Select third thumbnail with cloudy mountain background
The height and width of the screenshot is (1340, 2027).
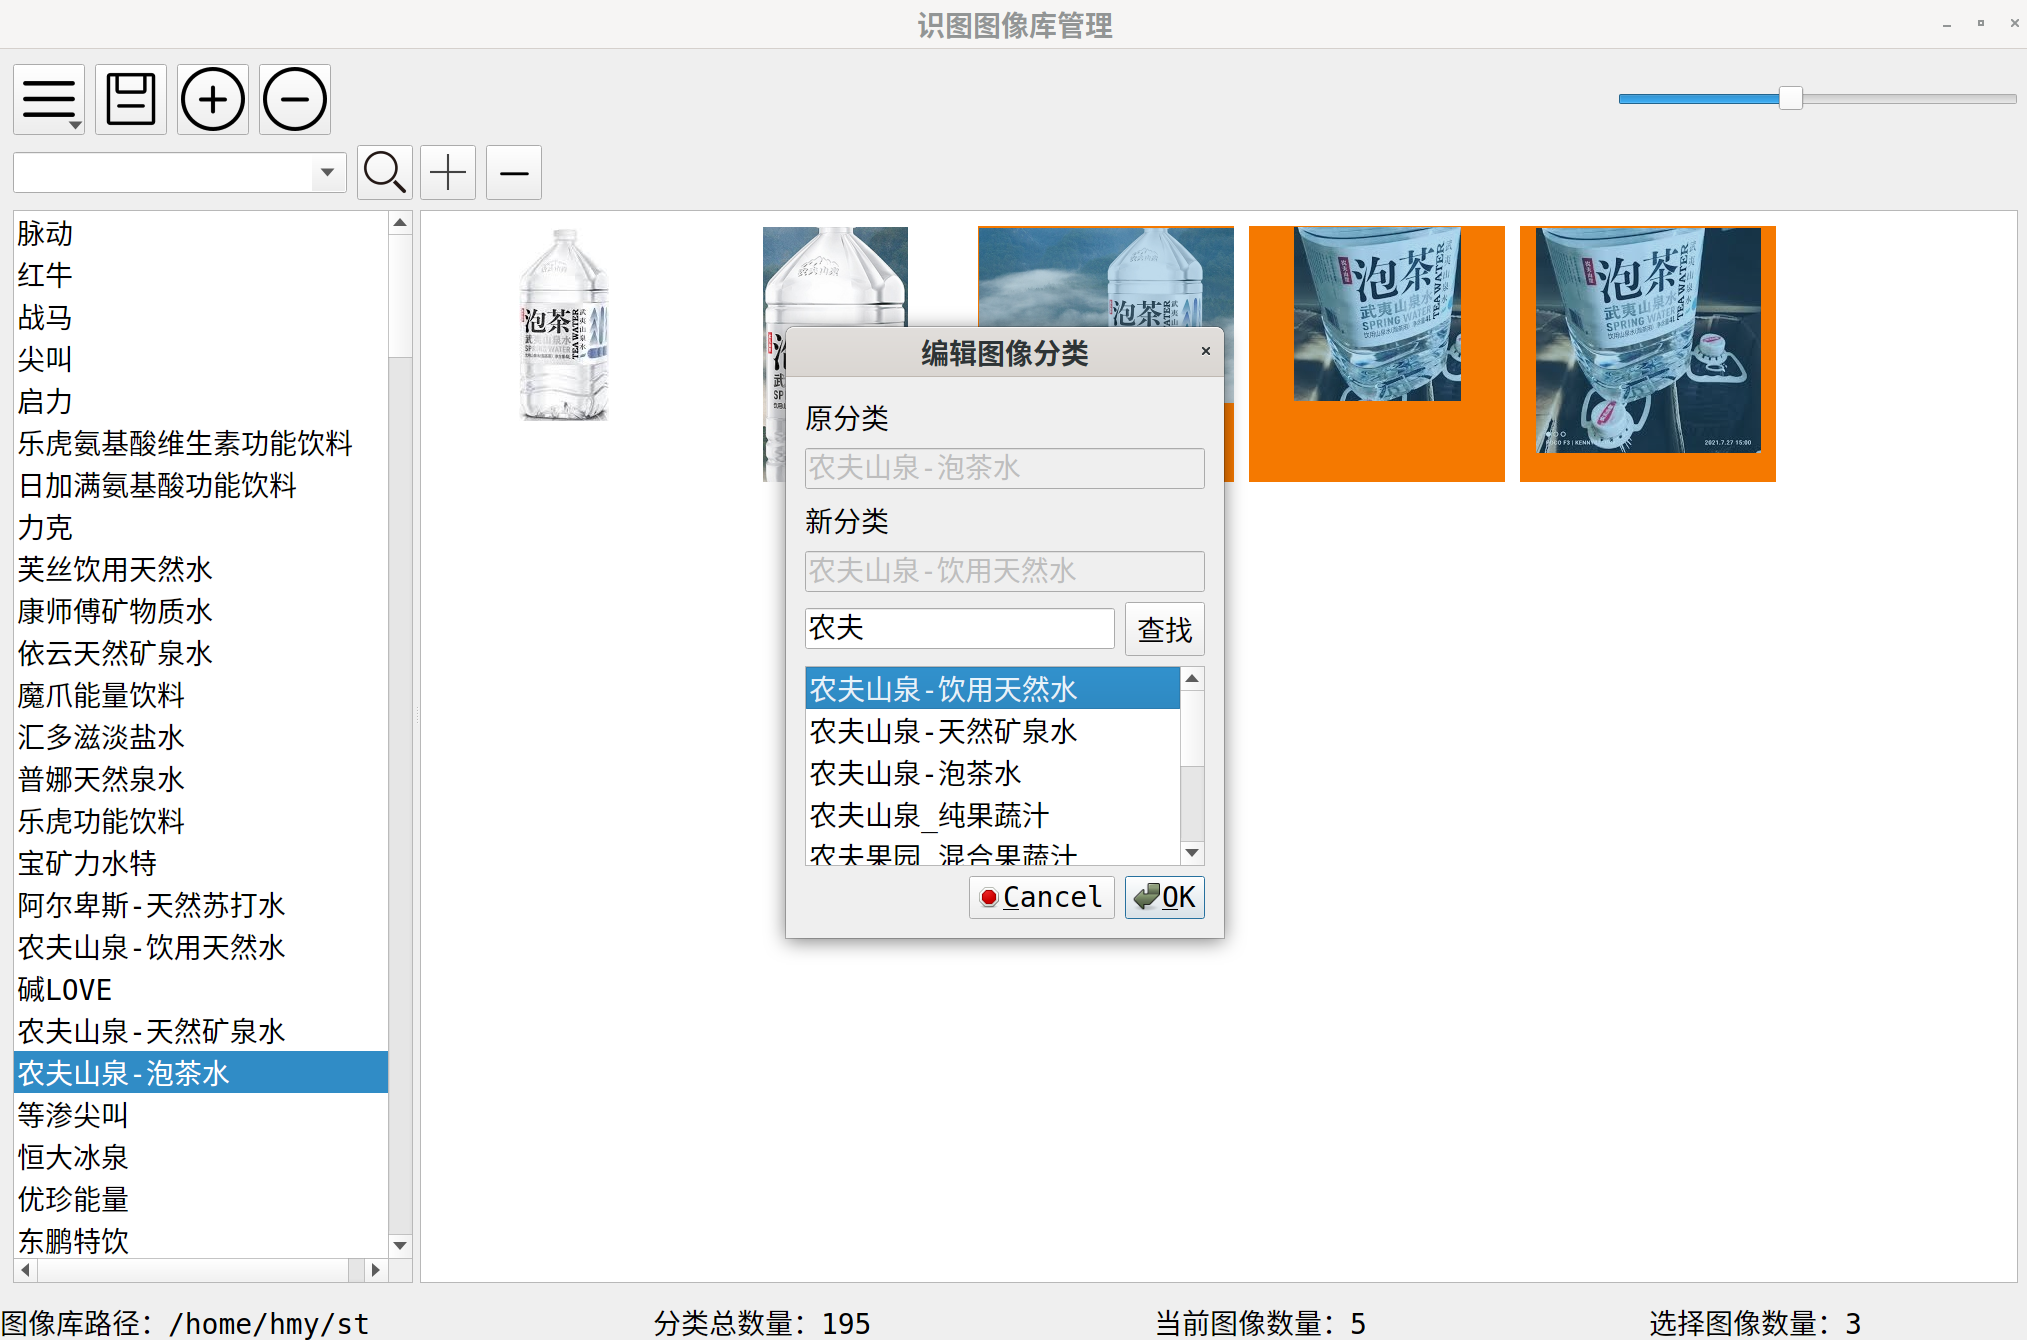click(1105, 275)
